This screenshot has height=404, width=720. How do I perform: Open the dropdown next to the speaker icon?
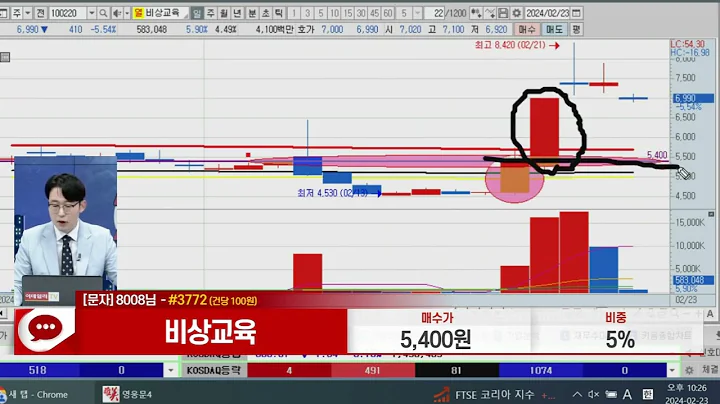coord(127,13)
